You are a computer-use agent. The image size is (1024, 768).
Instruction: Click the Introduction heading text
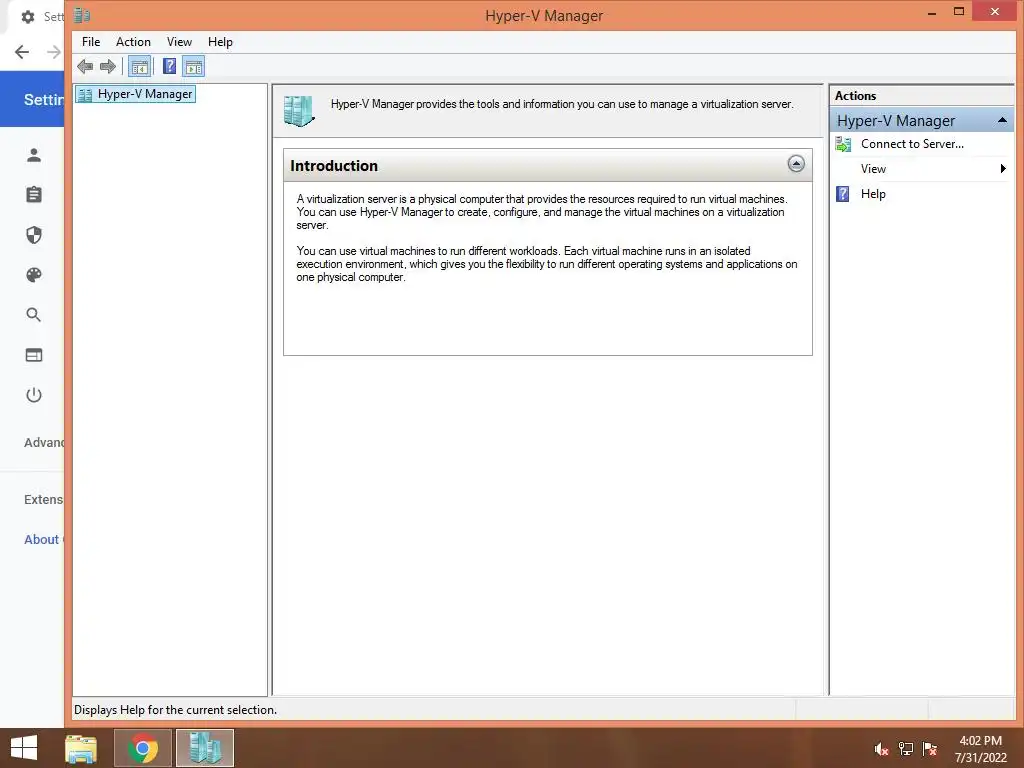click(334, 166)
